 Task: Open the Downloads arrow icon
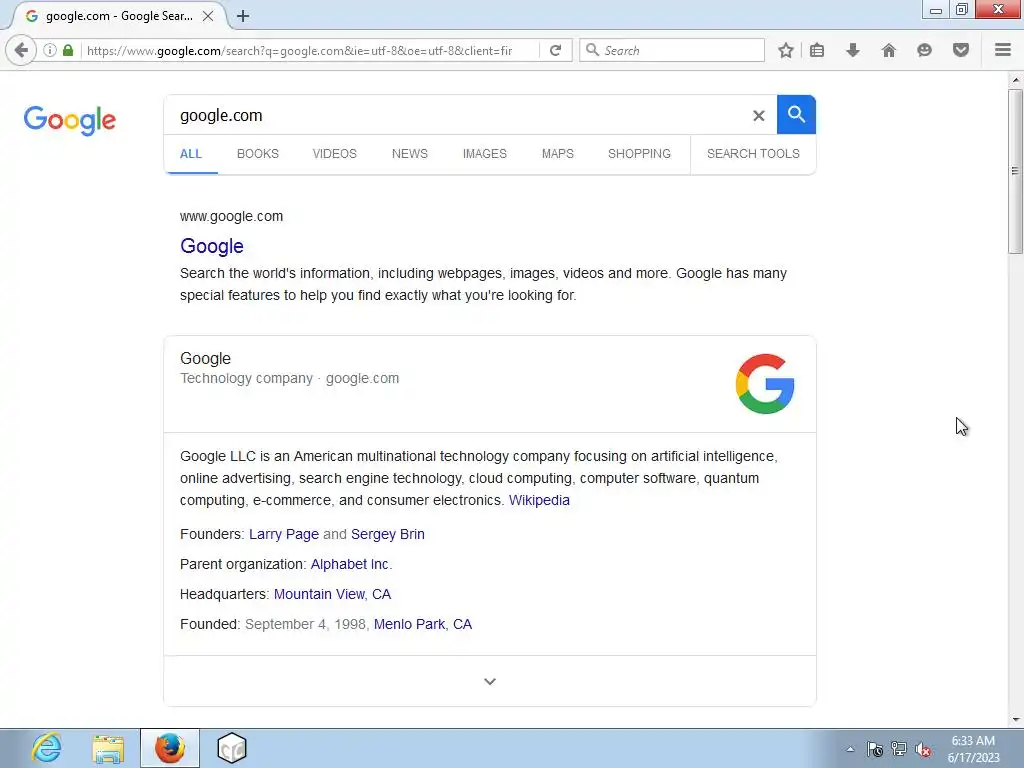click(853, 50)
